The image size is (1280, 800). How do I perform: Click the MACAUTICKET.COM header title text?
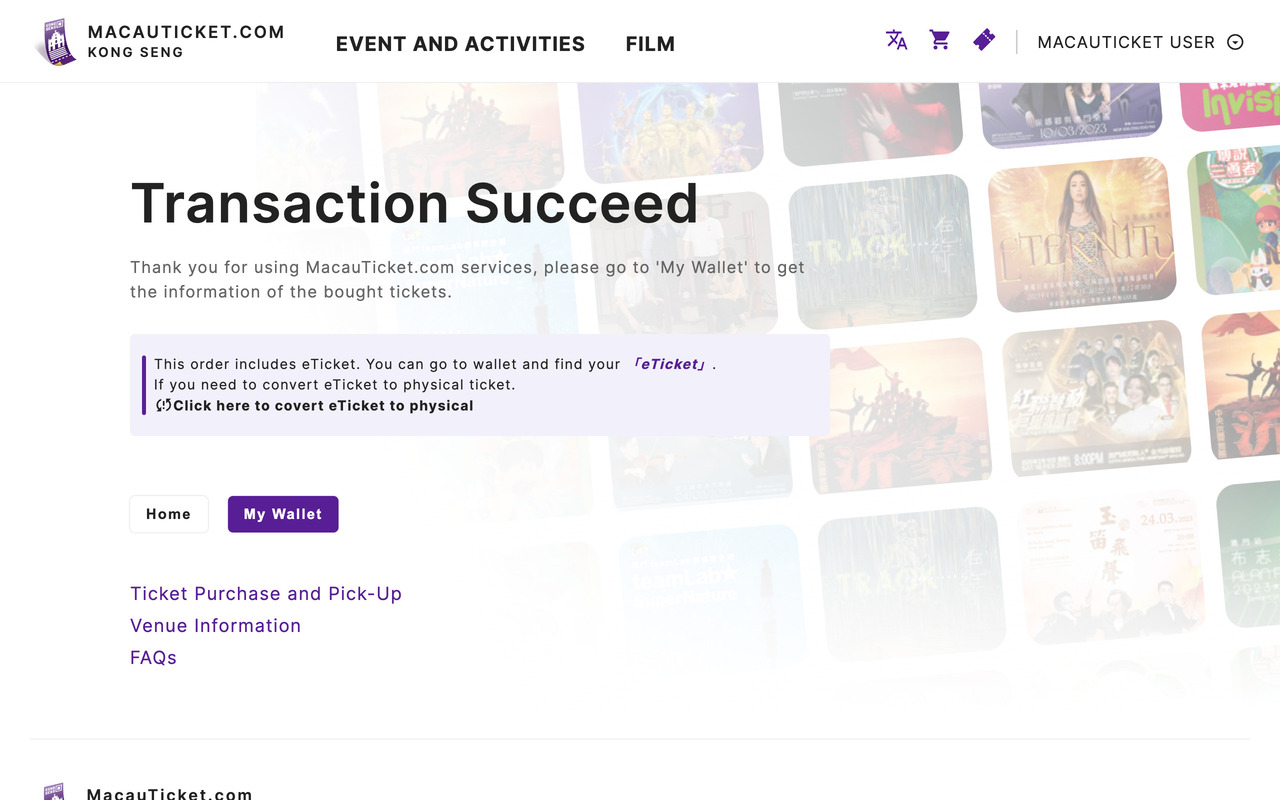pos(186,32)
